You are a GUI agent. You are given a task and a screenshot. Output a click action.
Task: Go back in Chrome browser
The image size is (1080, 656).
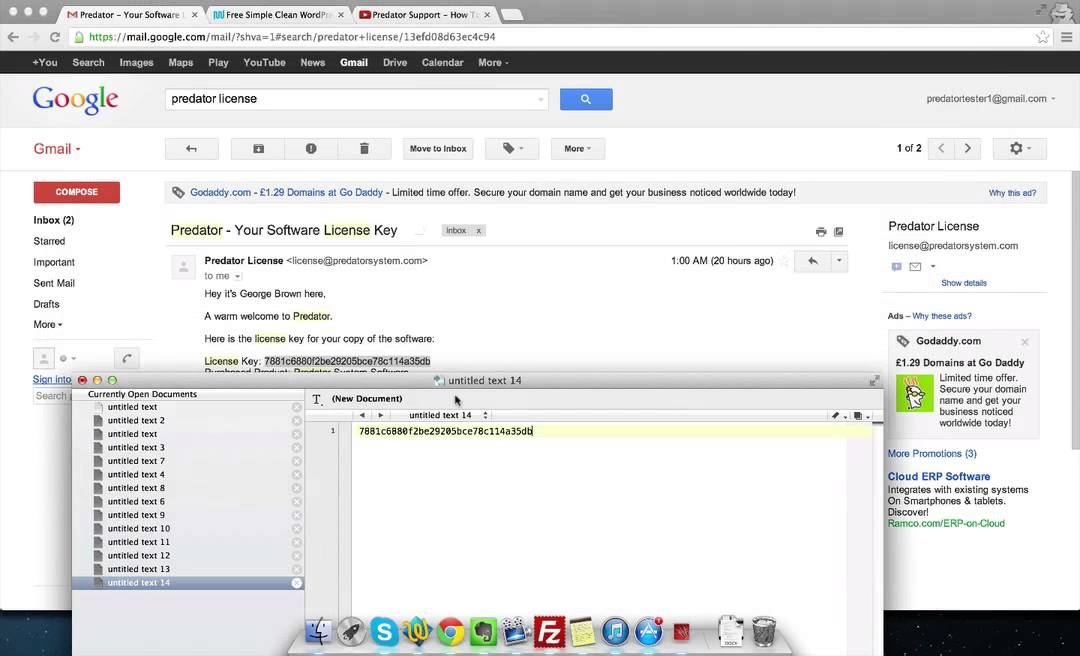13,37
